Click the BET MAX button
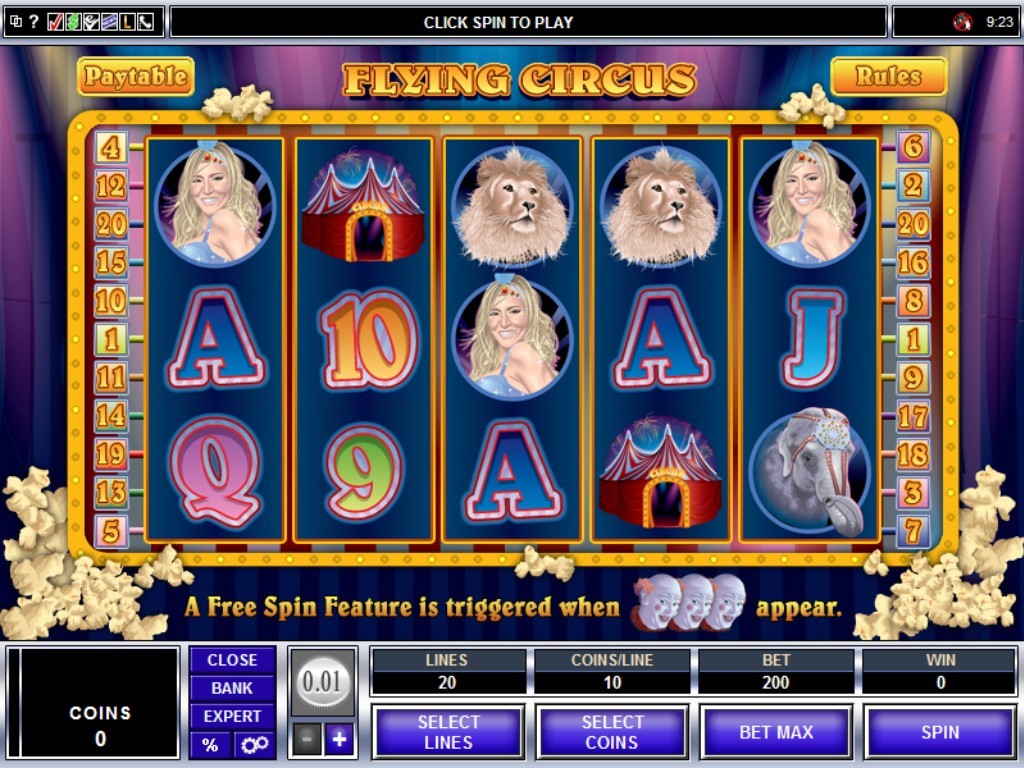The image size is (1024, 768). tap(776, 732)
